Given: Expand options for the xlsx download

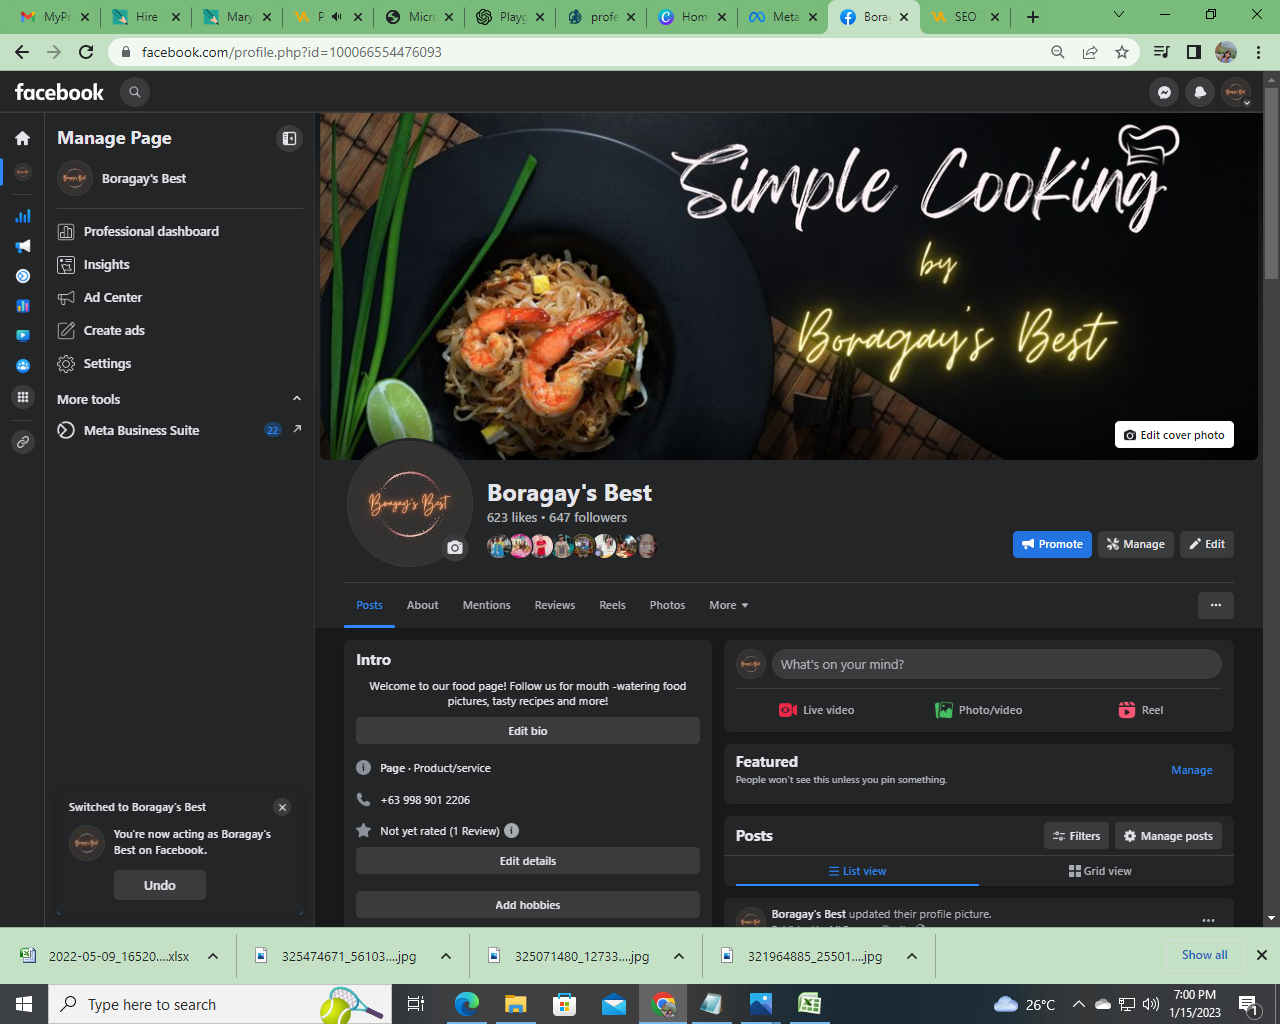Looking at the screenshot, I should (x=213, y=956).
